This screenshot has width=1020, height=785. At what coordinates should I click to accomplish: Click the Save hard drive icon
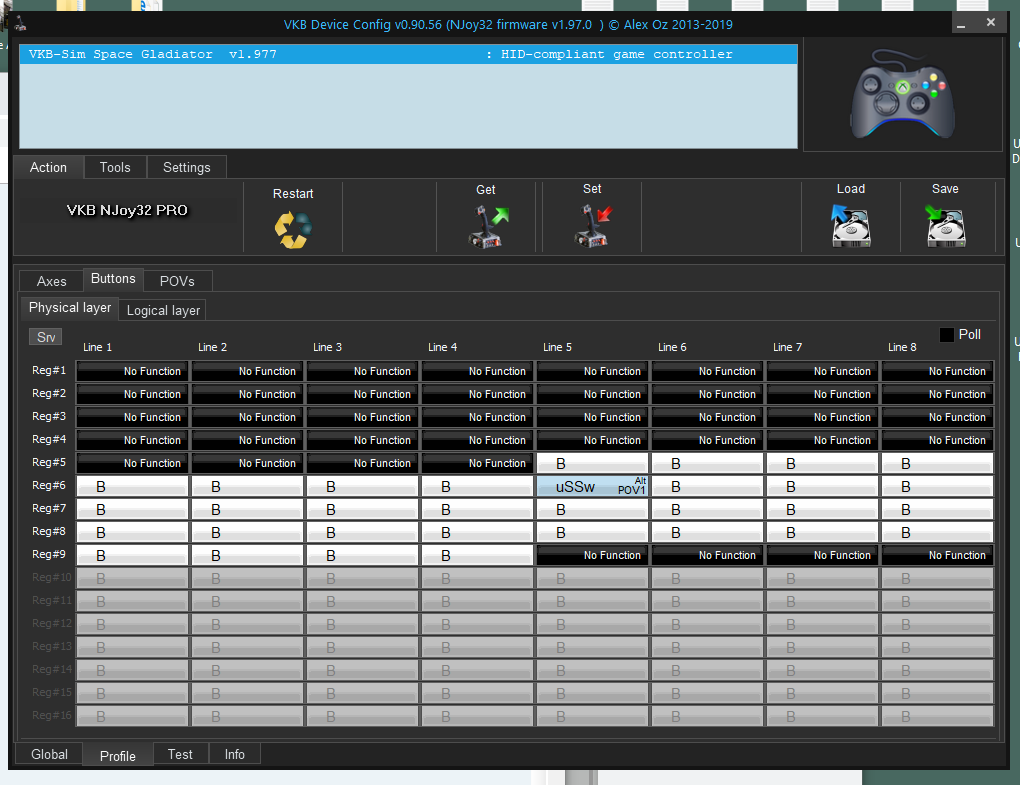click(x=944, y=226)
